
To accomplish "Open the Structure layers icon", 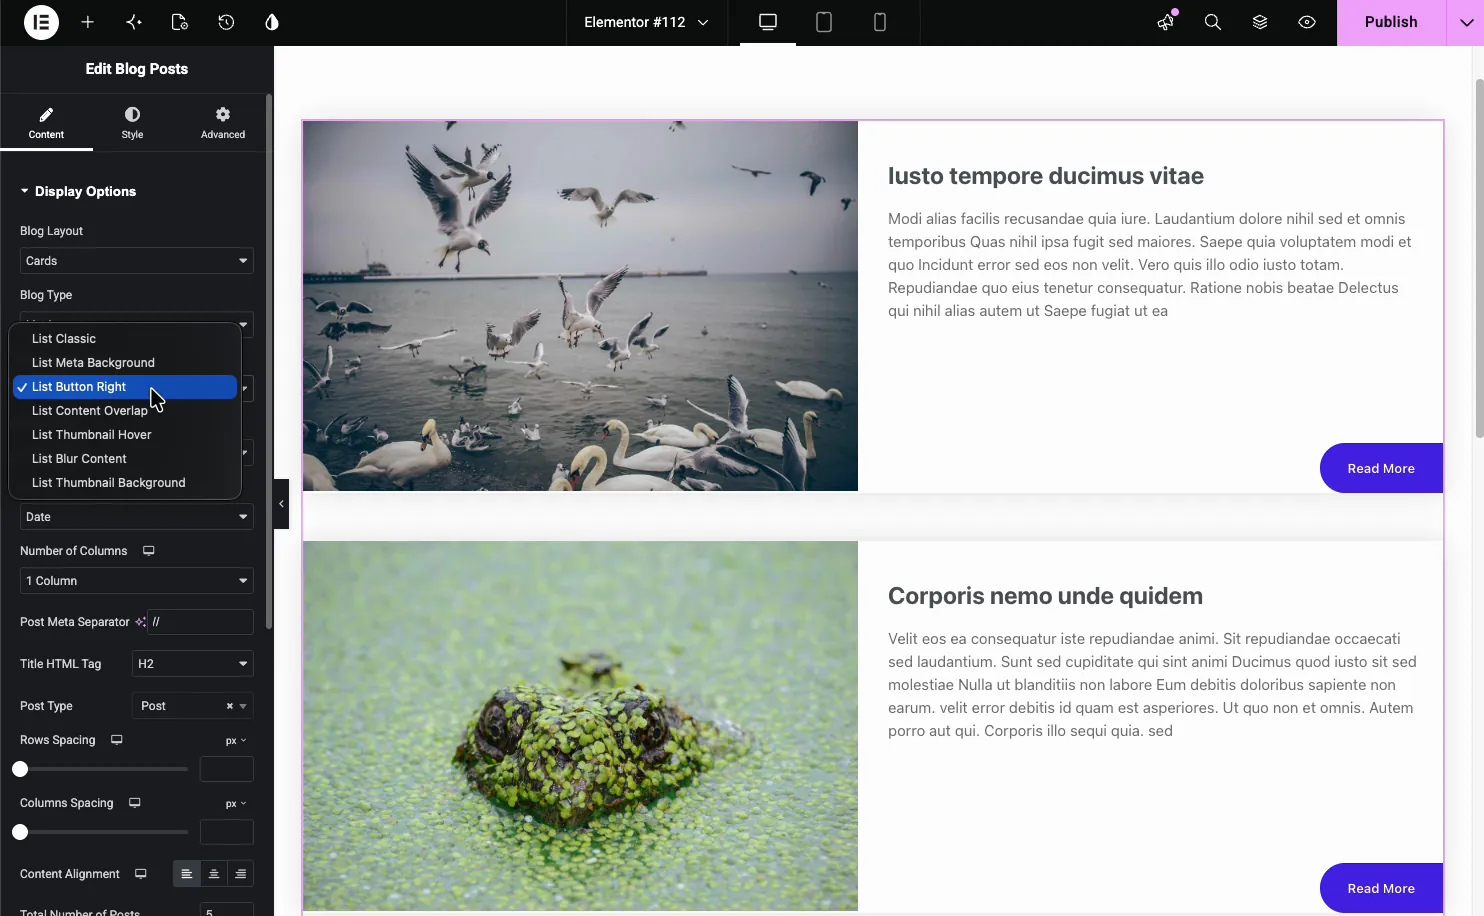I will coord(1260,22).
